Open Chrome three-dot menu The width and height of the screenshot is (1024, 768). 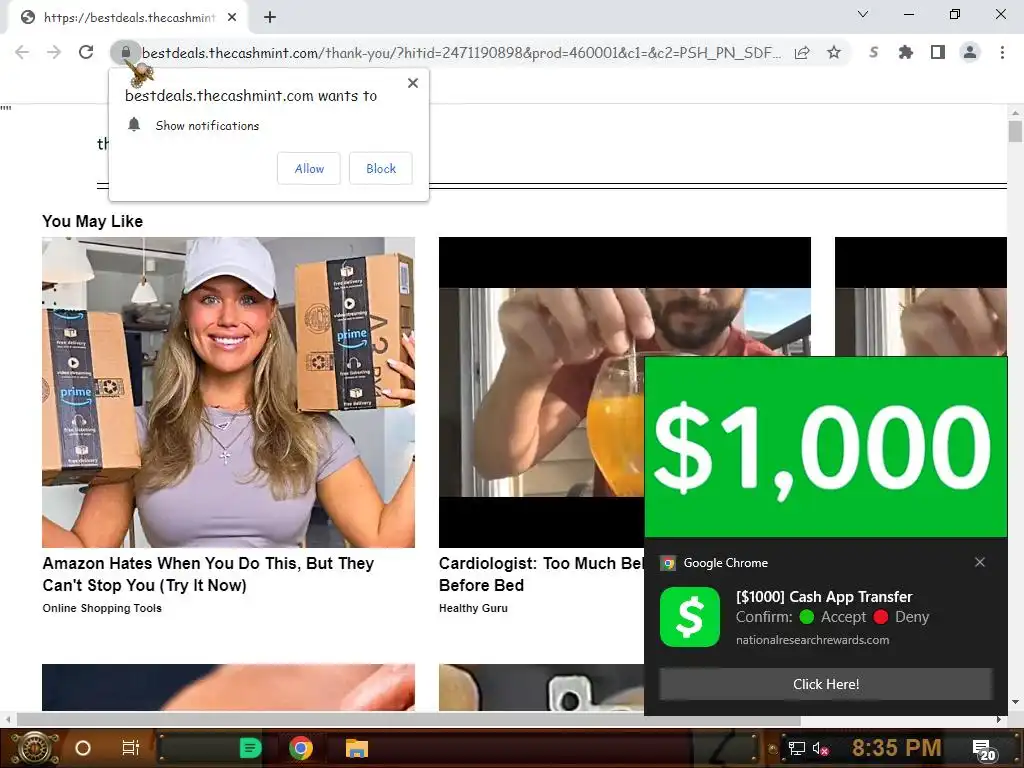tap(1002, 52)
